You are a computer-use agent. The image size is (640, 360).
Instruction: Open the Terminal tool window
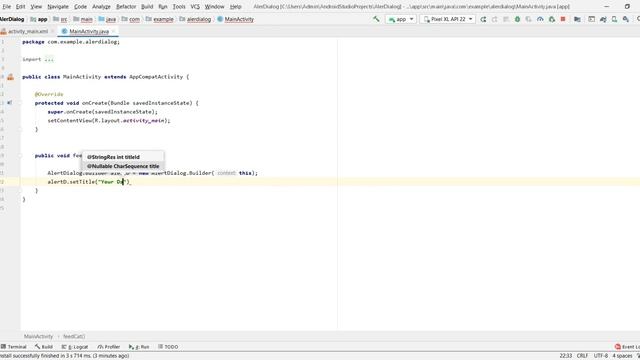[14, 347]
